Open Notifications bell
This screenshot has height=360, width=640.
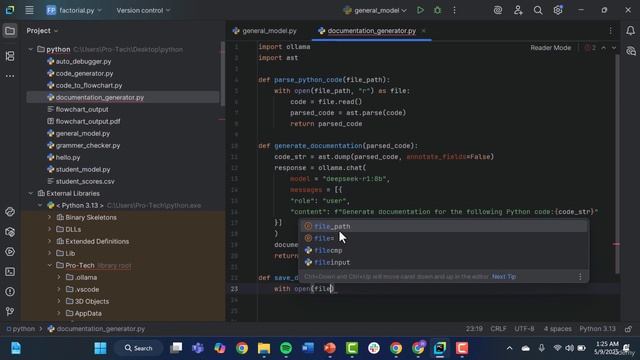pos(631,31)
